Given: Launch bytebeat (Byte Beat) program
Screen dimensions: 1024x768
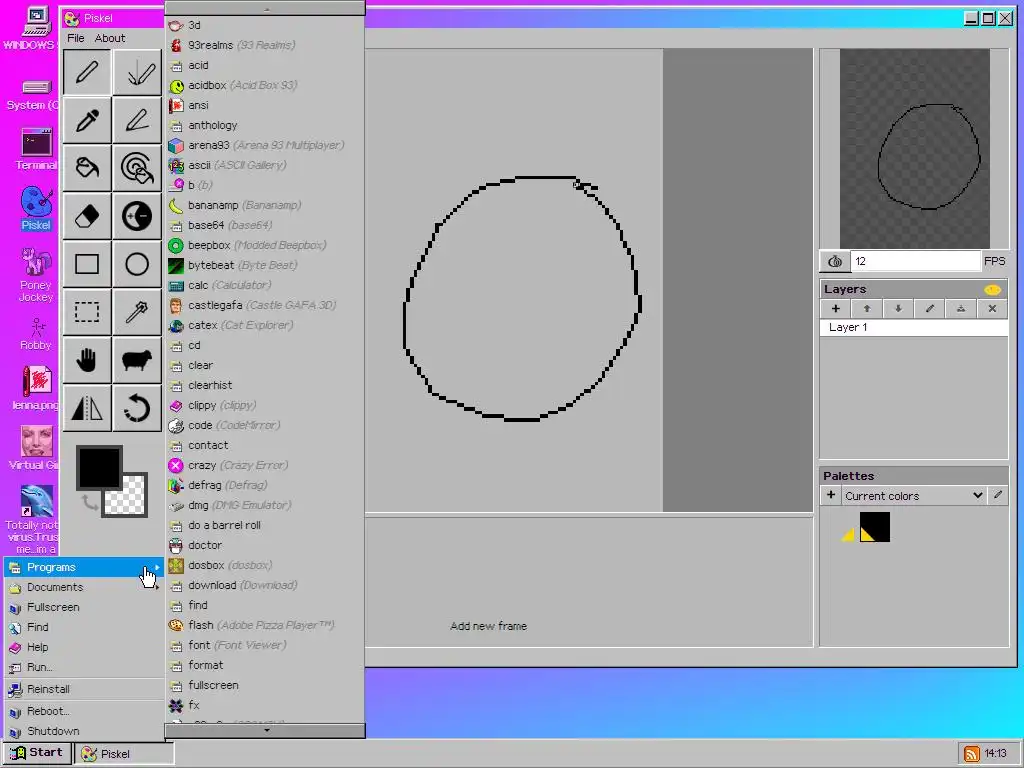Looking at the screenshot, I should (265, 265).
